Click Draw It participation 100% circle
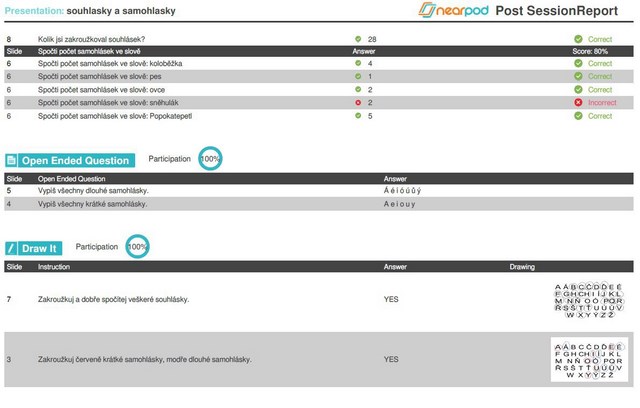Image resolution: width=640 pixels, height=408 pixels. click(137, 246)
